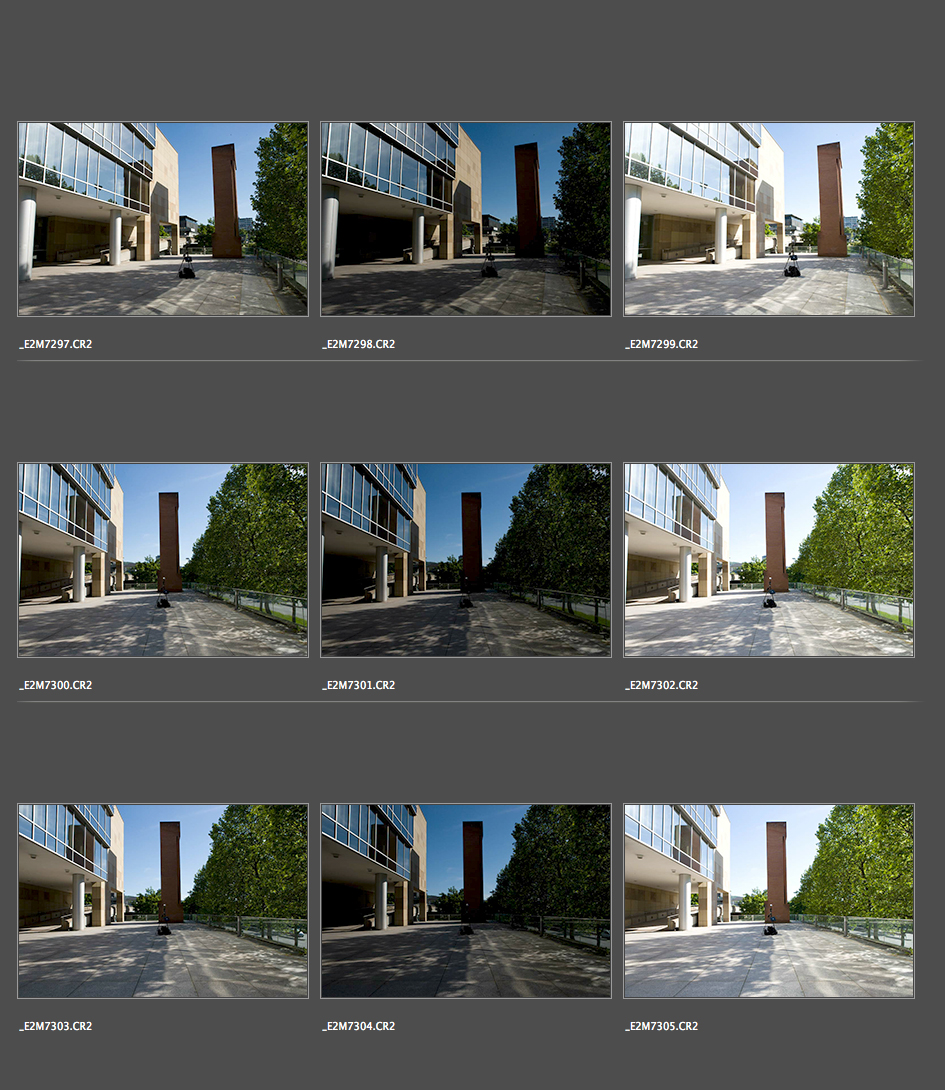Click the divider line under _E2M7301.CR2 label
Screen dimensions: 945x1090
tap(466, 701)
